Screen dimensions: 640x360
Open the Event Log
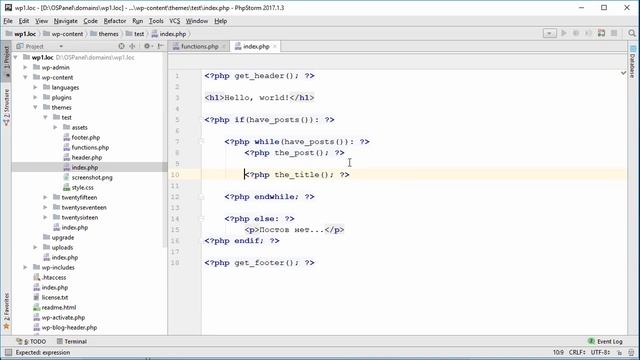click(605, 341)
